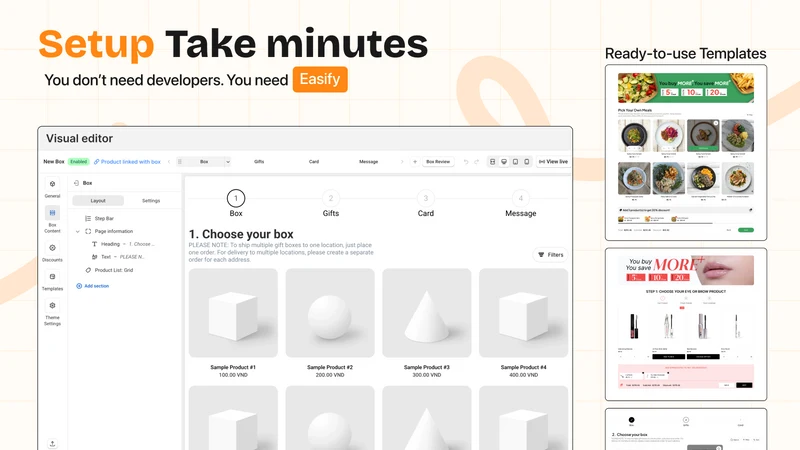Click step 4 Message circle in preview
Viewport: 800px width, 450px height.
tap(520, 198)
